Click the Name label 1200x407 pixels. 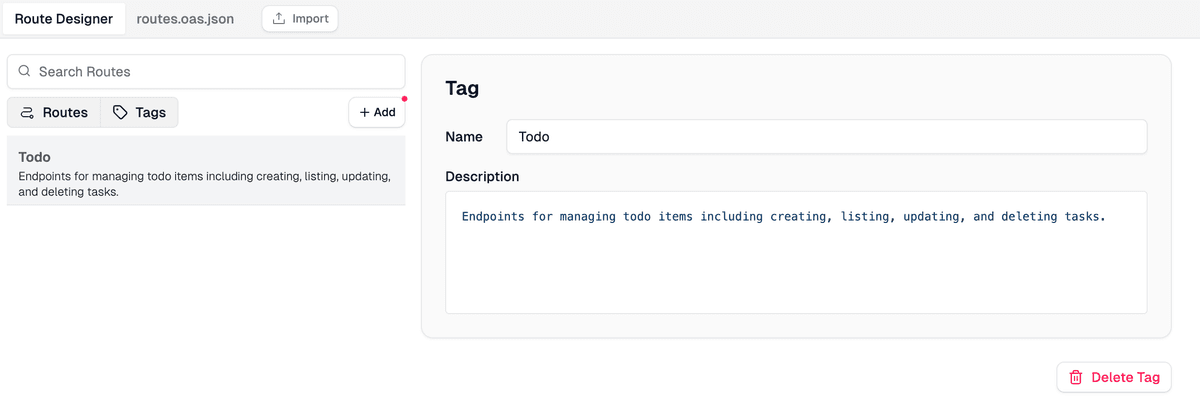point(464,137)
